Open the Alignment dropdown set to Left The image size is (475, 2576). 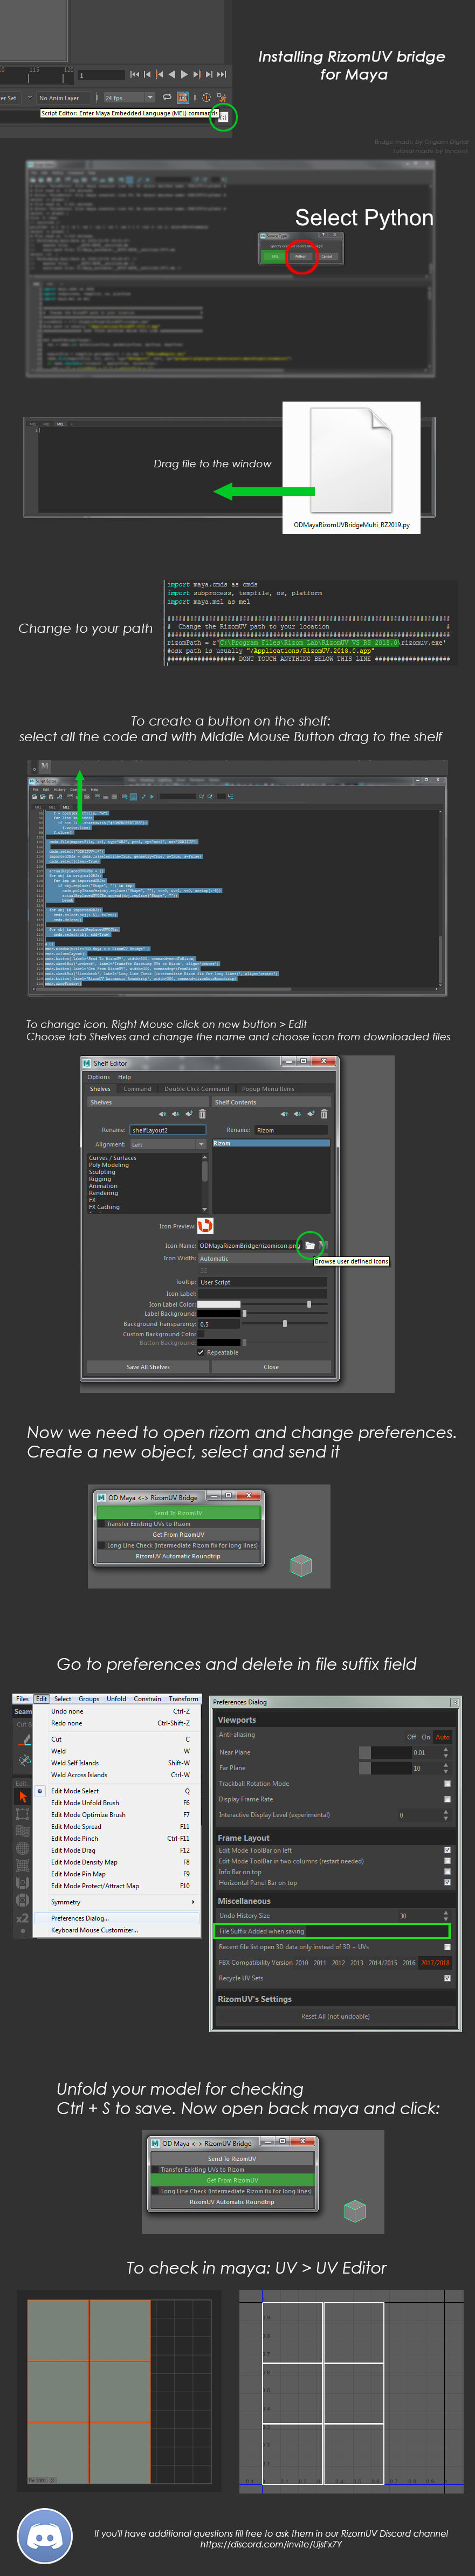[x=168, y=1144]
